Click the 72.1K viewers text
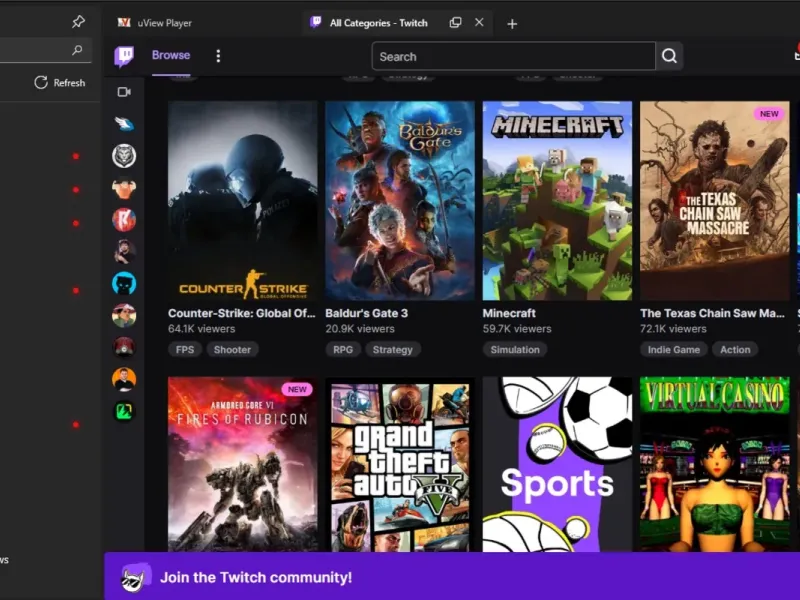 tap(673, 329)
